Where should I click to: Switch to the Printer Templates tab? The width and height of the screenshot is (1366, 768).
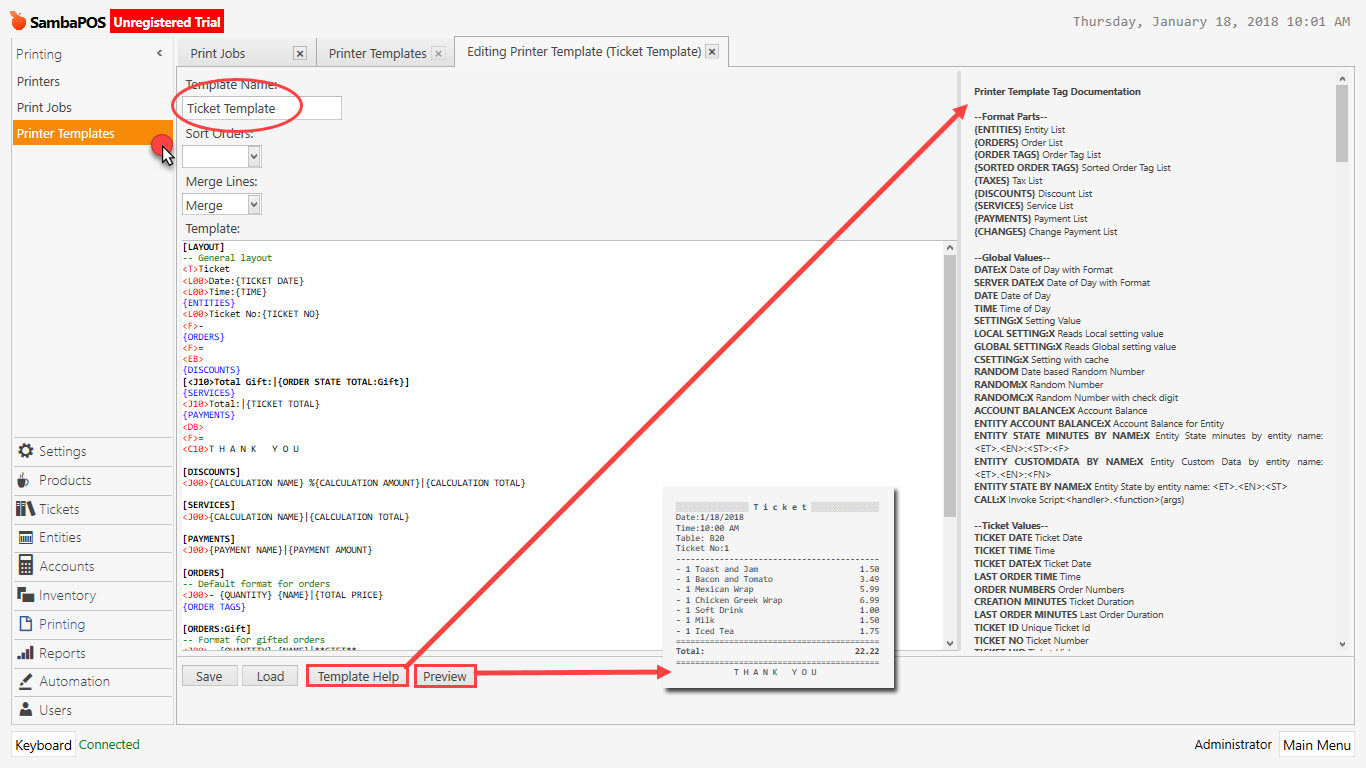click(378, 54)
